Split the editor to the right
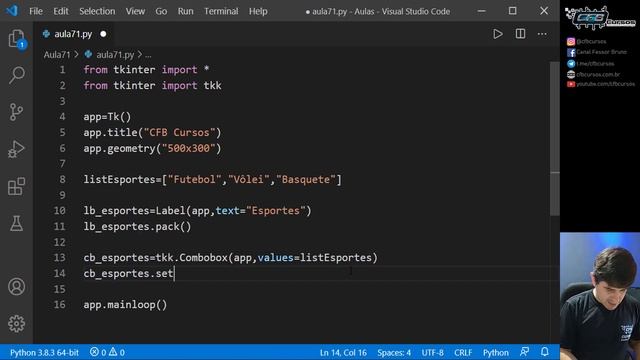Image resolution: width=640 pixels, height=360 pixels. pos(520,34)
